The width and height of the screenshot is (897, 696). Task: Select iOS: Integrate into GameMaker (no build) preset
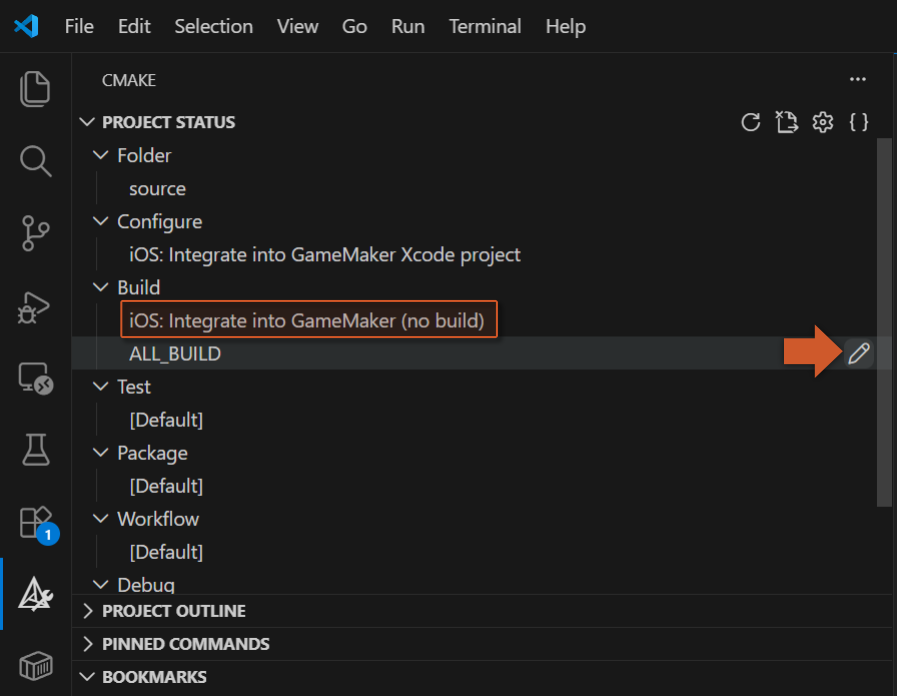309,320
